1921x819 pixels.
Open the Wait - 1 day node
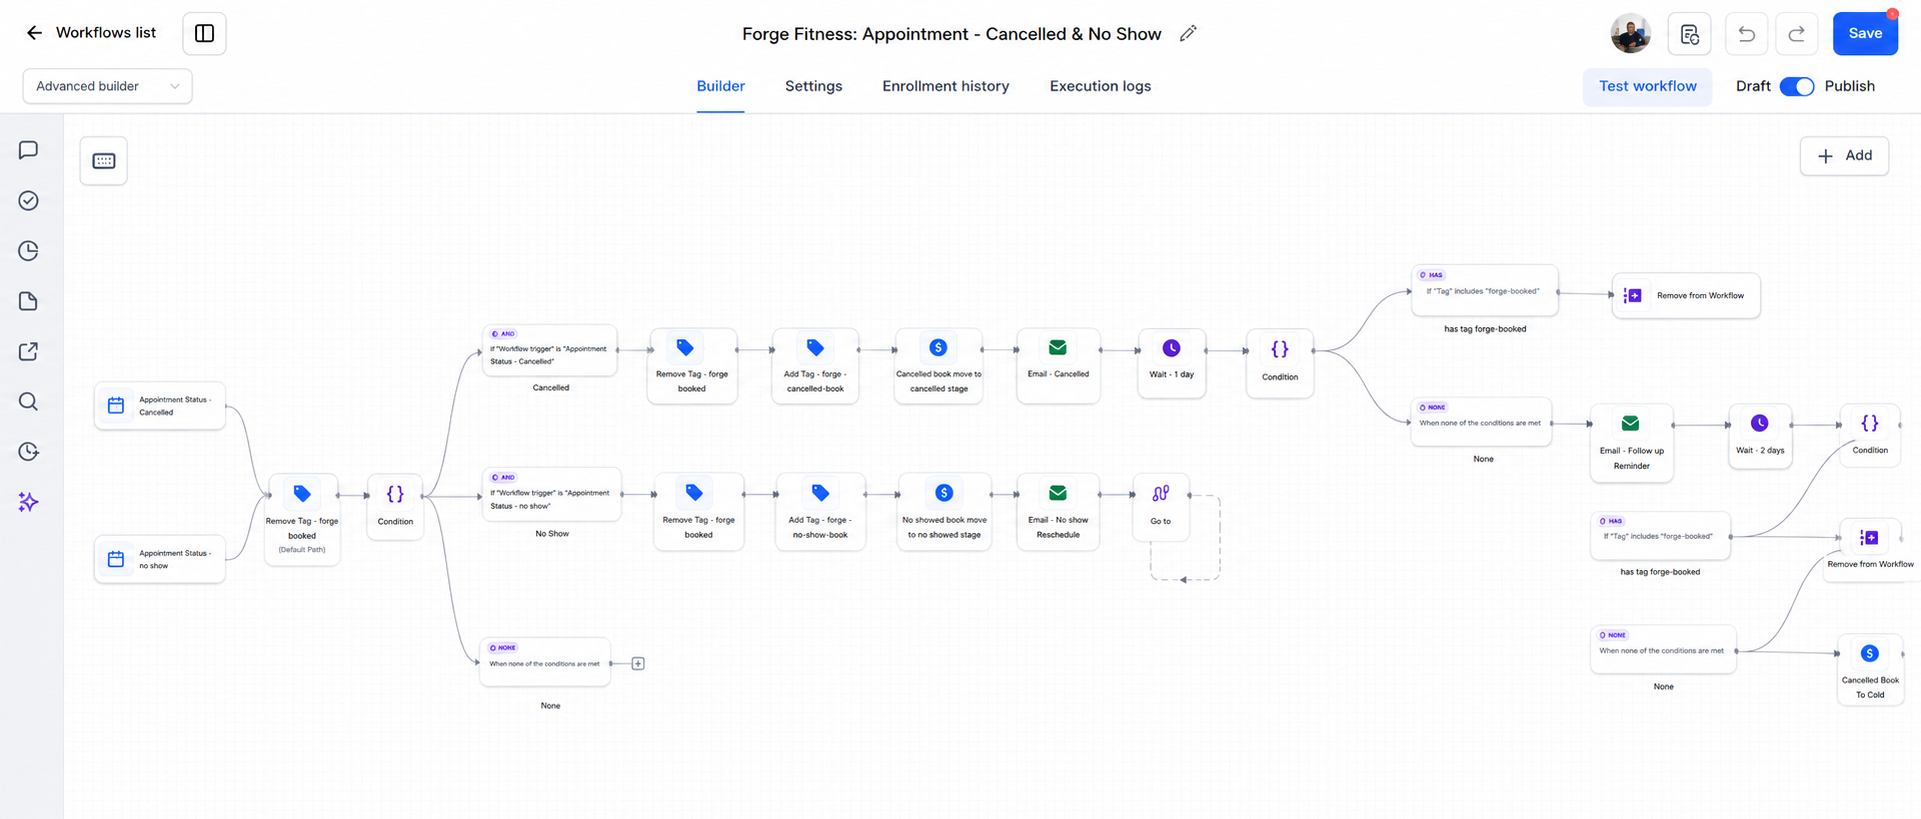(x=1171, y=364)
